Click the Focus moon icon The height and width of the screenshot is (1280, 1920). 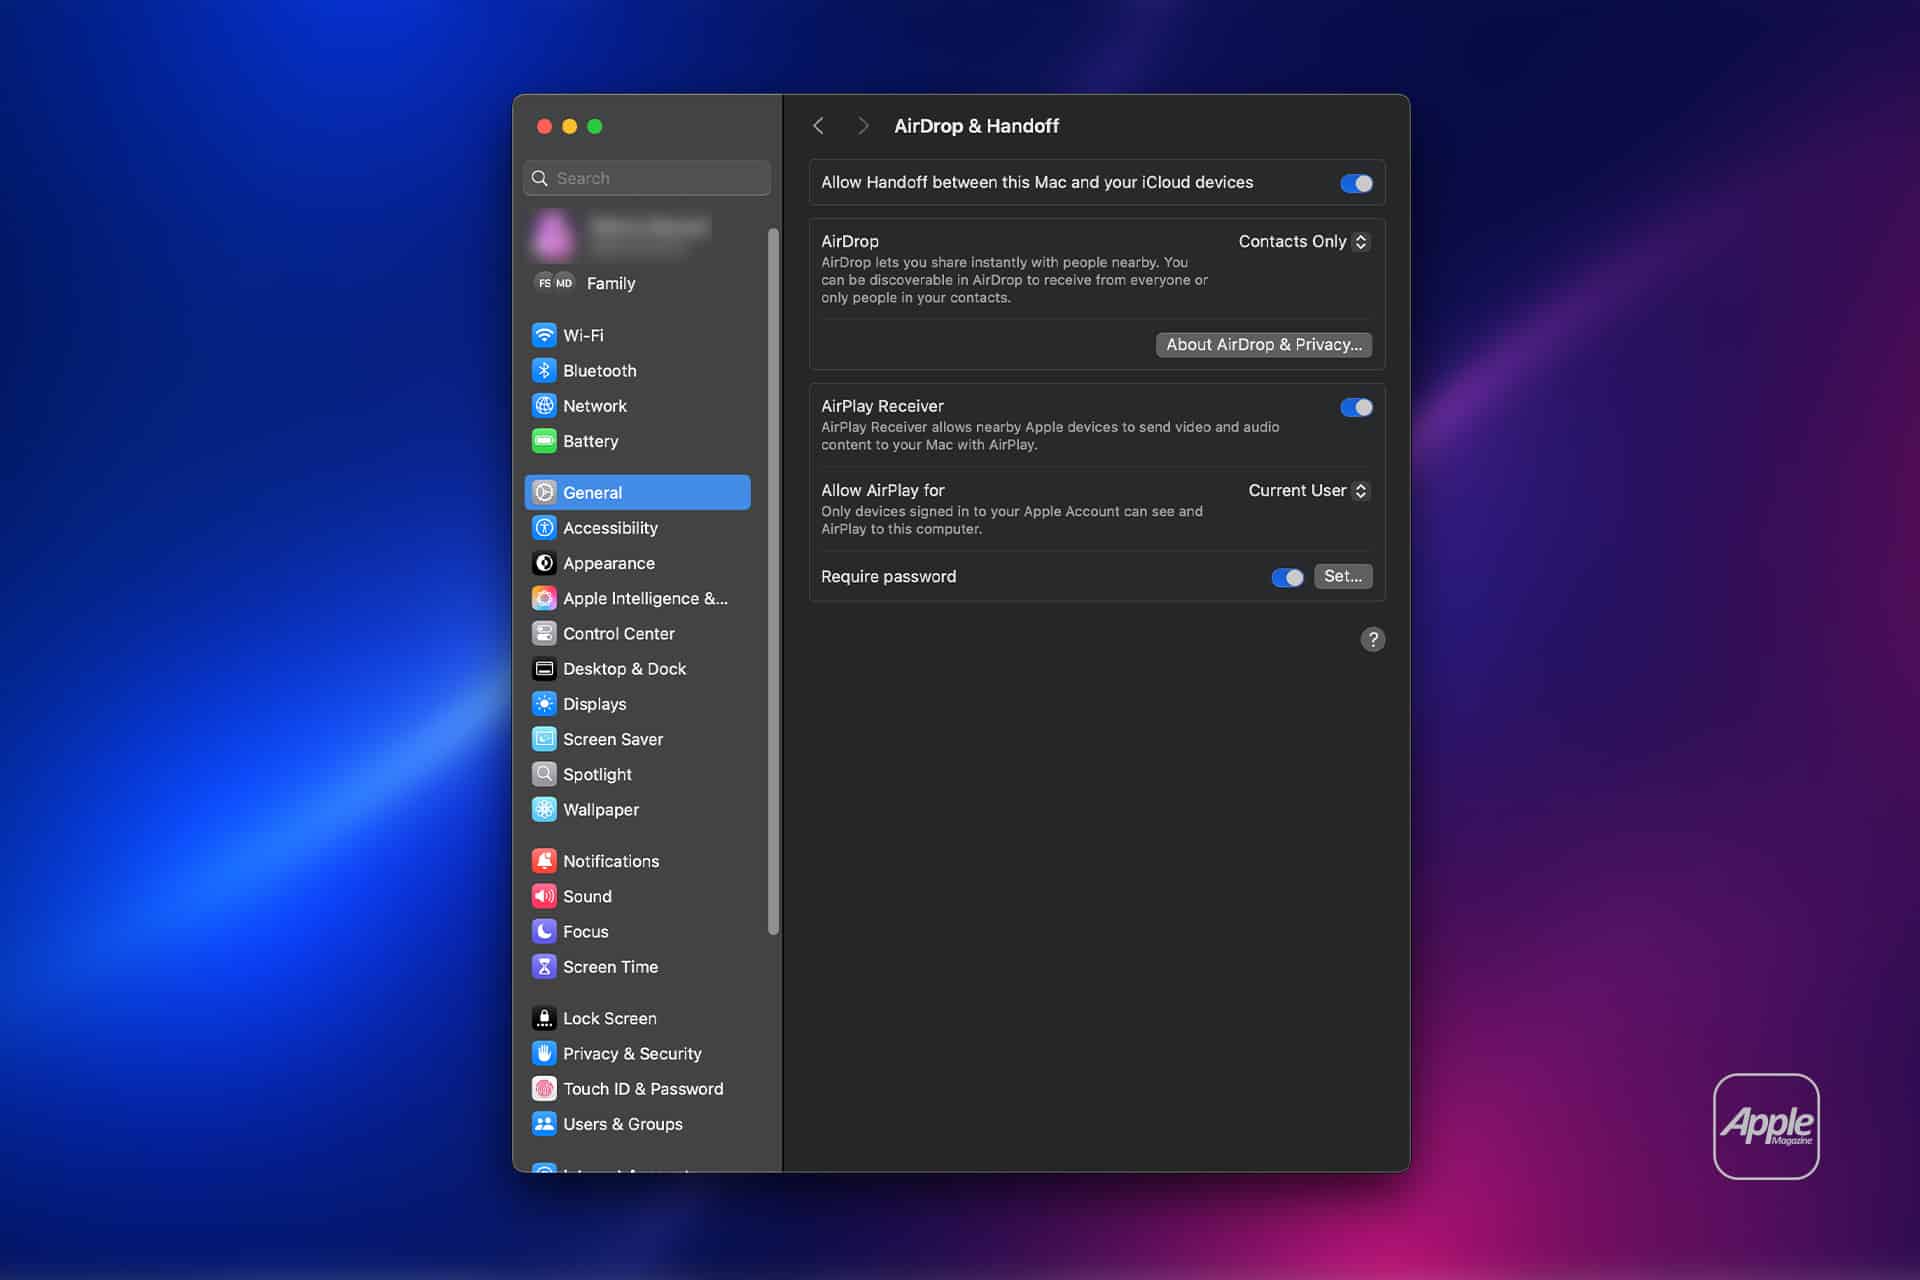(544, 932)
